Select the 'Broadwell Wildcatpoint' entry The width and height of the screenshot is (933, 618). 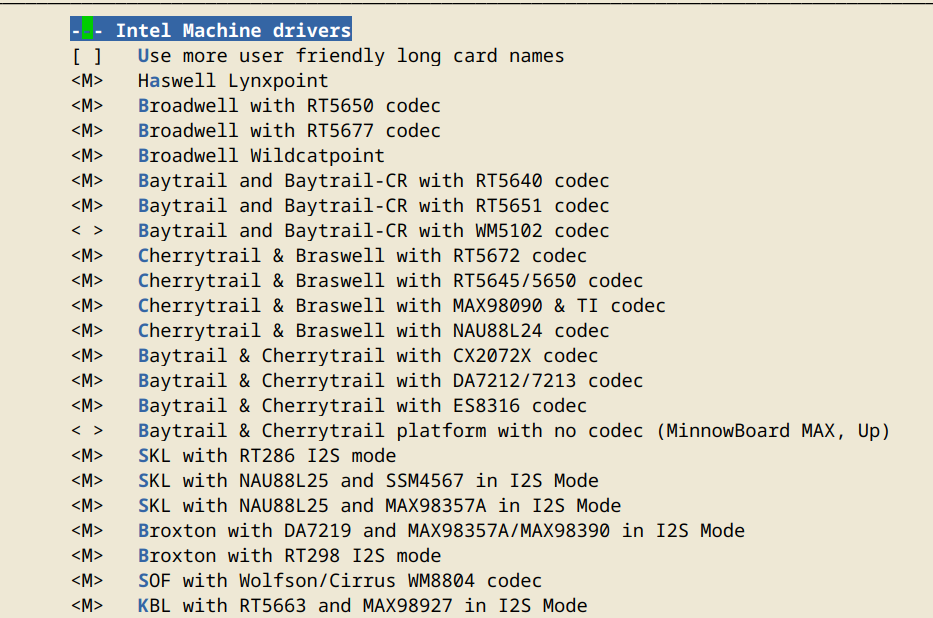tap(261, 156)
